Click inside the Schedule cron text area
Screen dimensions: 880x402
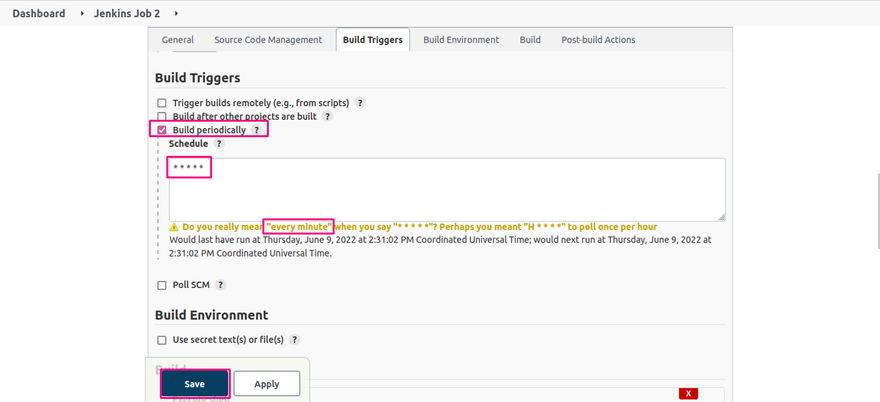[447, 190]
